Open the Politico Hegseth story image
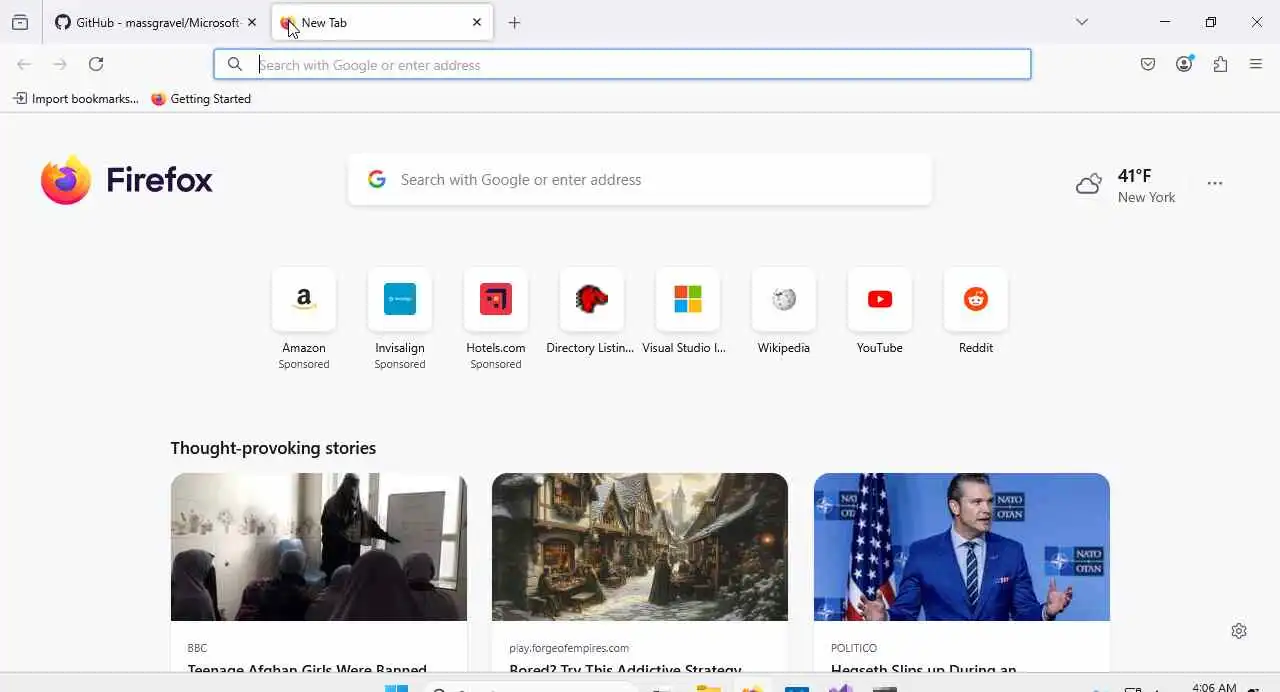 962,547
